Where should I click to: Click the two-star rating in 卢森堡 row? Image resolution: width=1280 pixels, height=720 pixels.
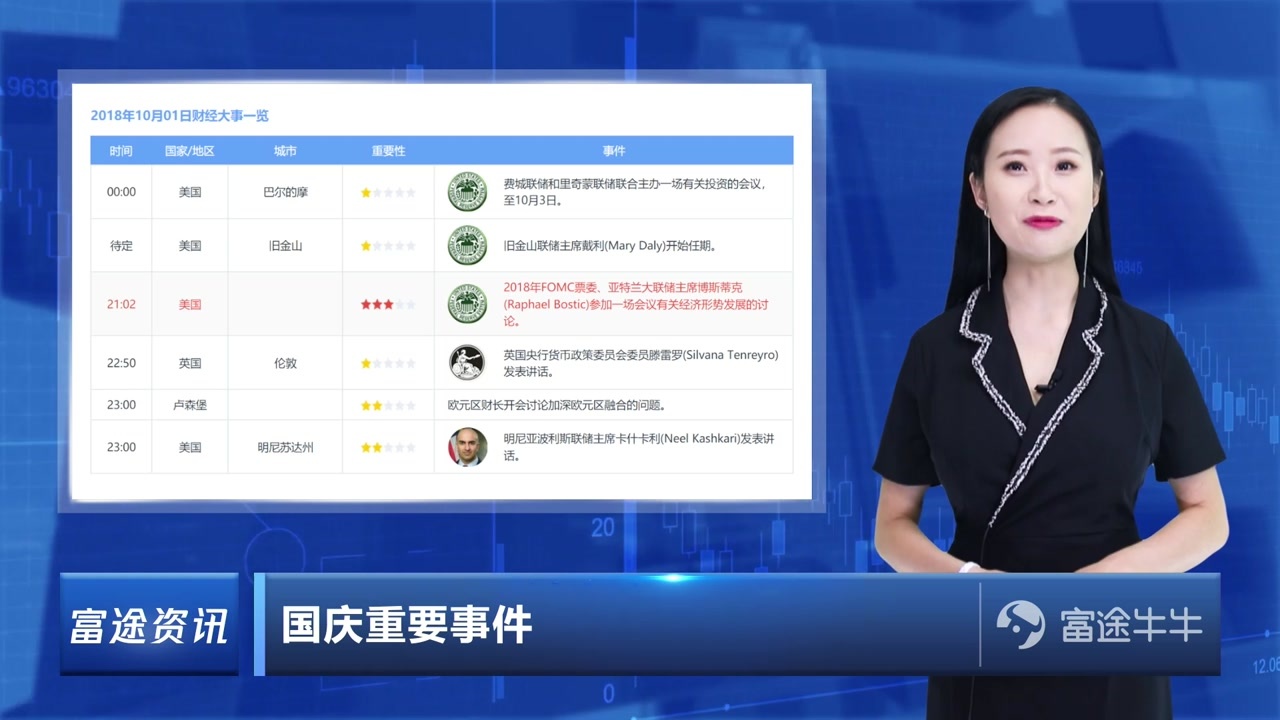(x=388, y=405)
